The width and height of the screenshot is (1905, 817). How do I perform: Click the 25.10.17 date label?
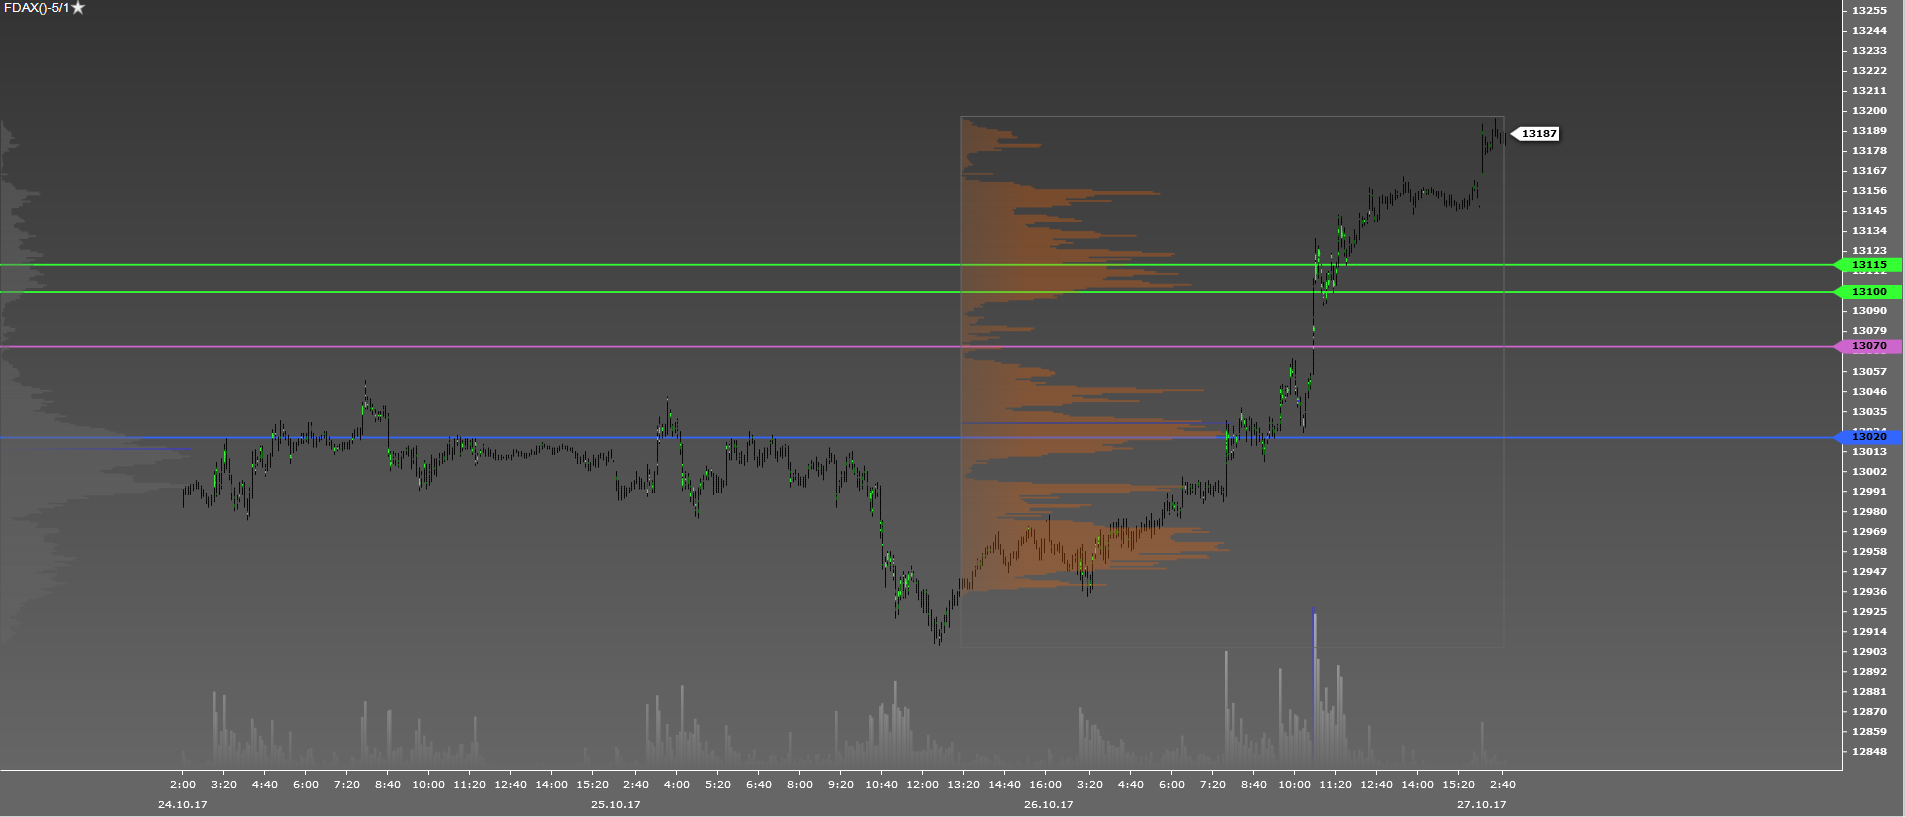click(615, 804)
